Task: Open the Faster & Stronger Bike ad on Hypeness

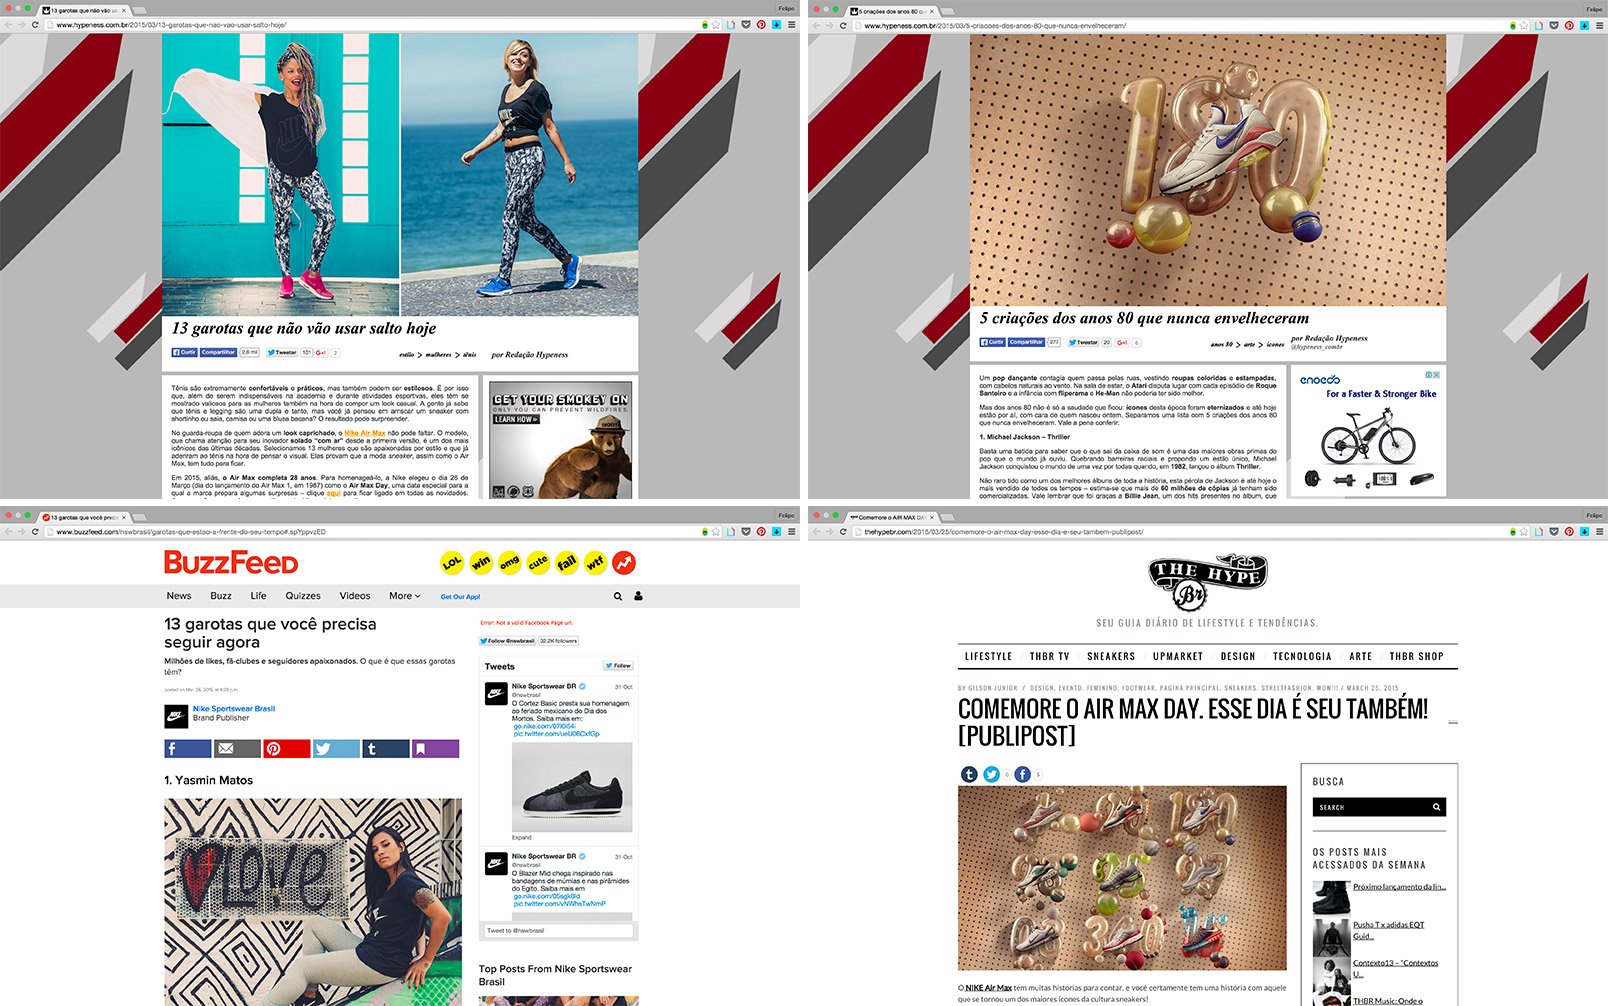Action: (x=1368, y=432)
